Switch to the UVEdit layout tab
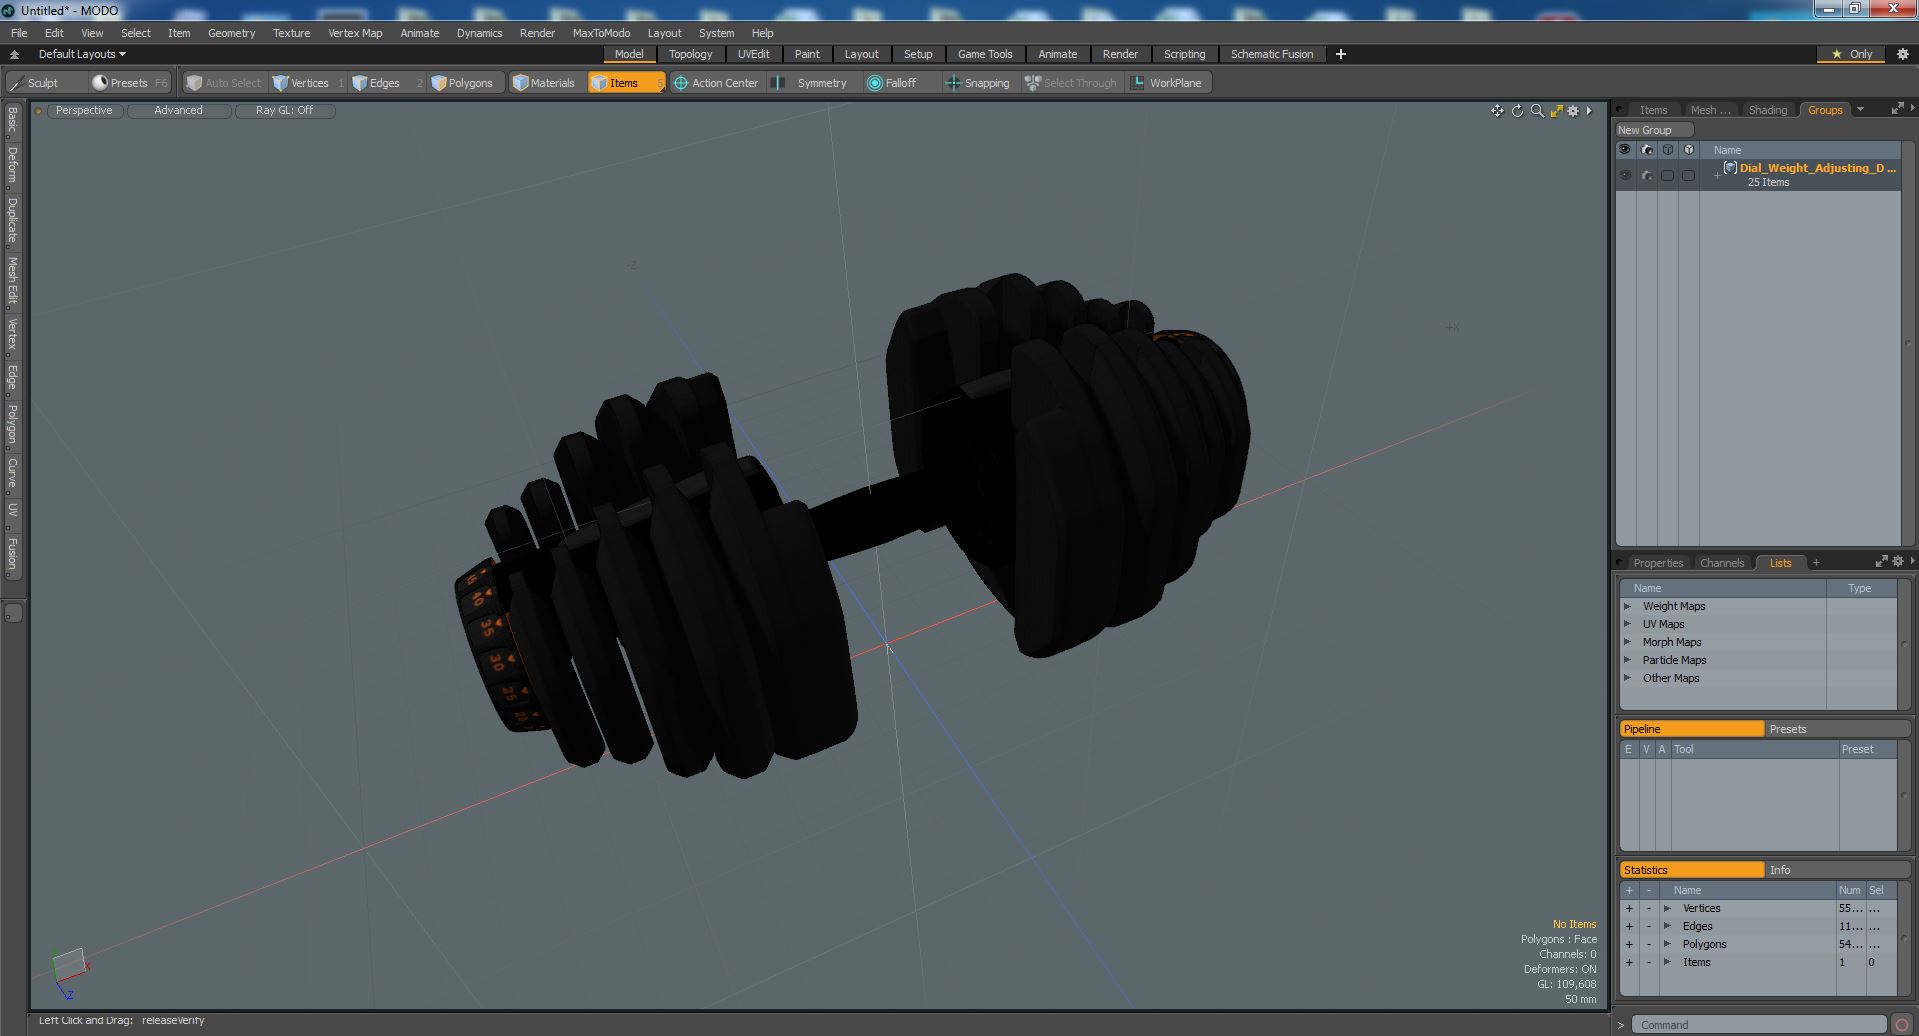1919x1036 pixels. (x=754, y=54)
